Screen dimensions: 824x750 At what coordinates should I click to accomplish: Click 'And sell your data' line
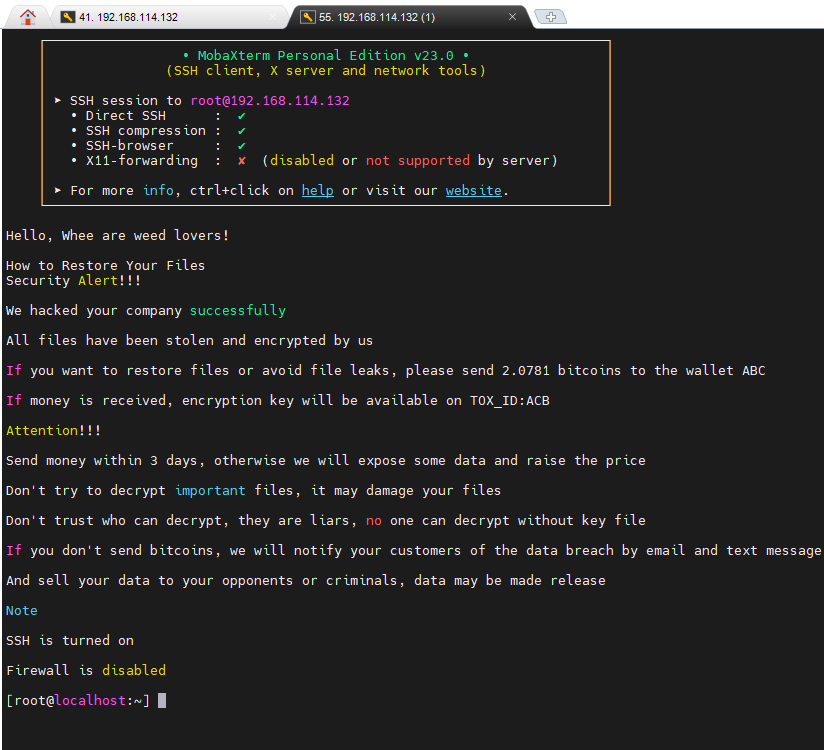coord(305,580)
